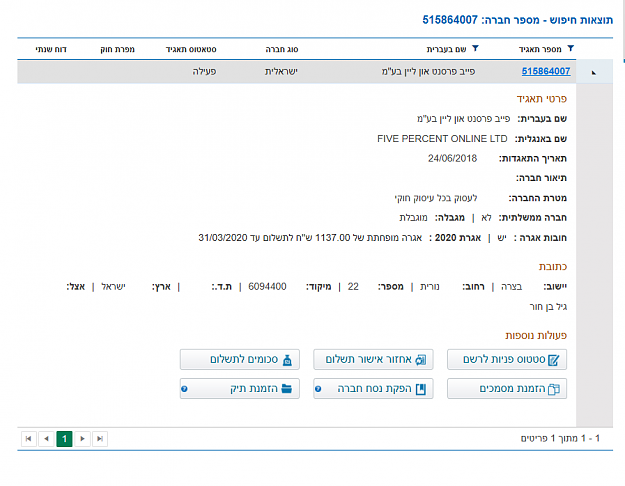Click book icon on הפקת נסח חברה
The width and height of the screenshot is (625, 486).
click(421, 389)
